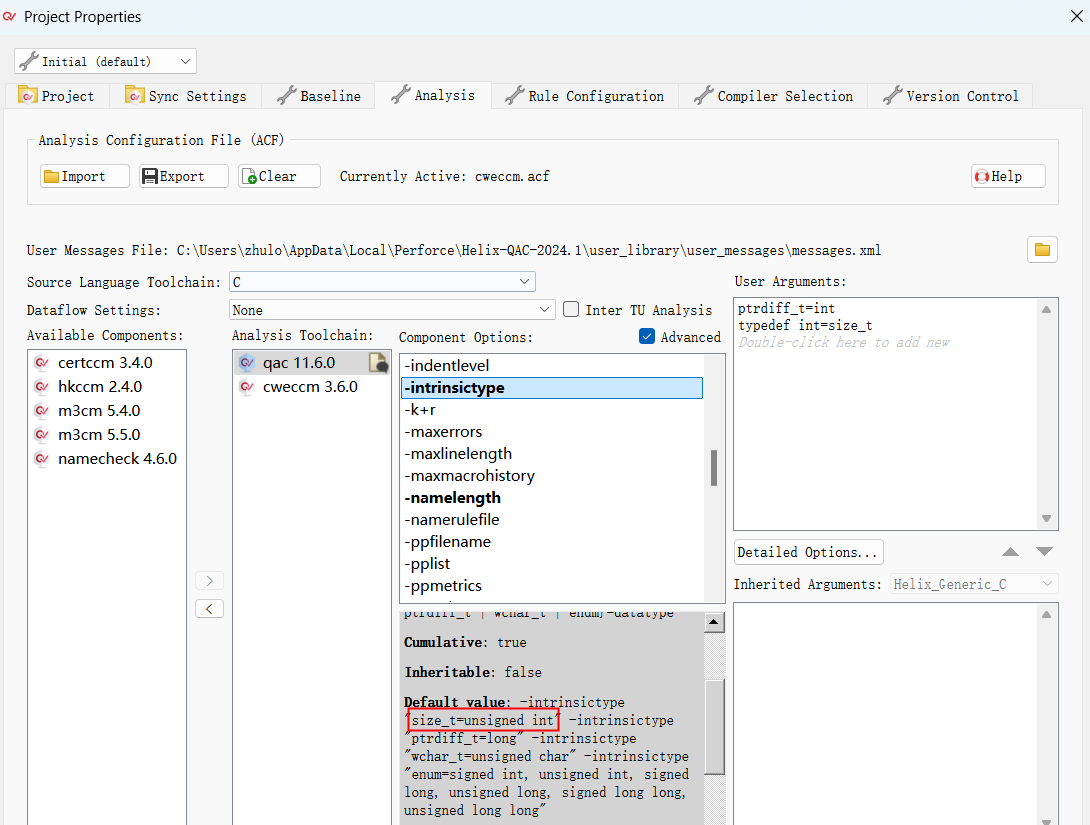Image resolution: width=1090 pixels, height=825 pixels.
Task: Expand the Source Language Toolchain dropdown
Action: [x=382, y=283]
